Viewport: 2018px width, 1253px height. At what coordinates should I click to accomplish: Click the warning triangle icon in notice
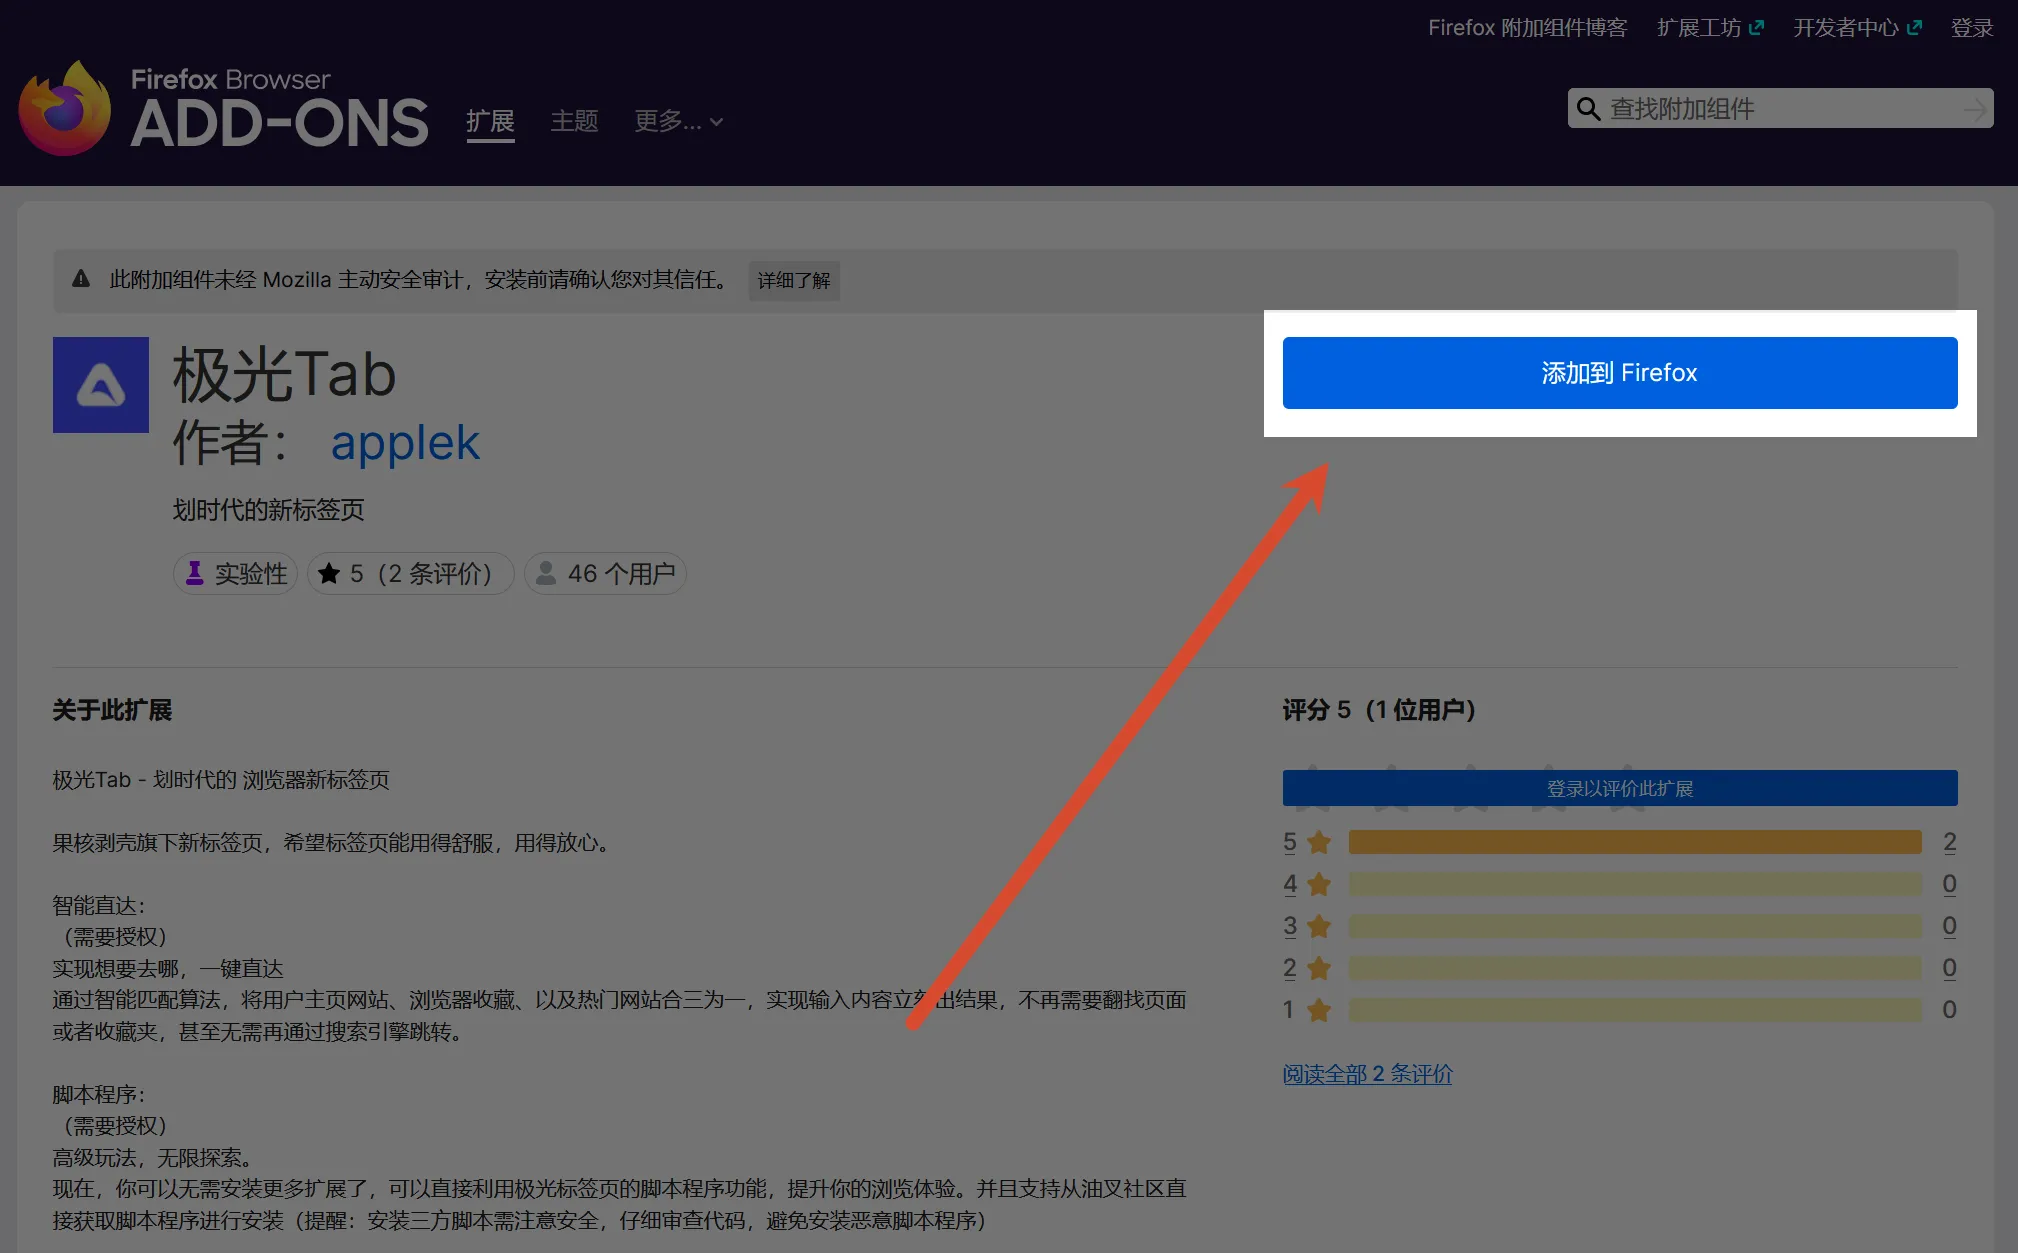pyautogui.click(x=81, y=280)
